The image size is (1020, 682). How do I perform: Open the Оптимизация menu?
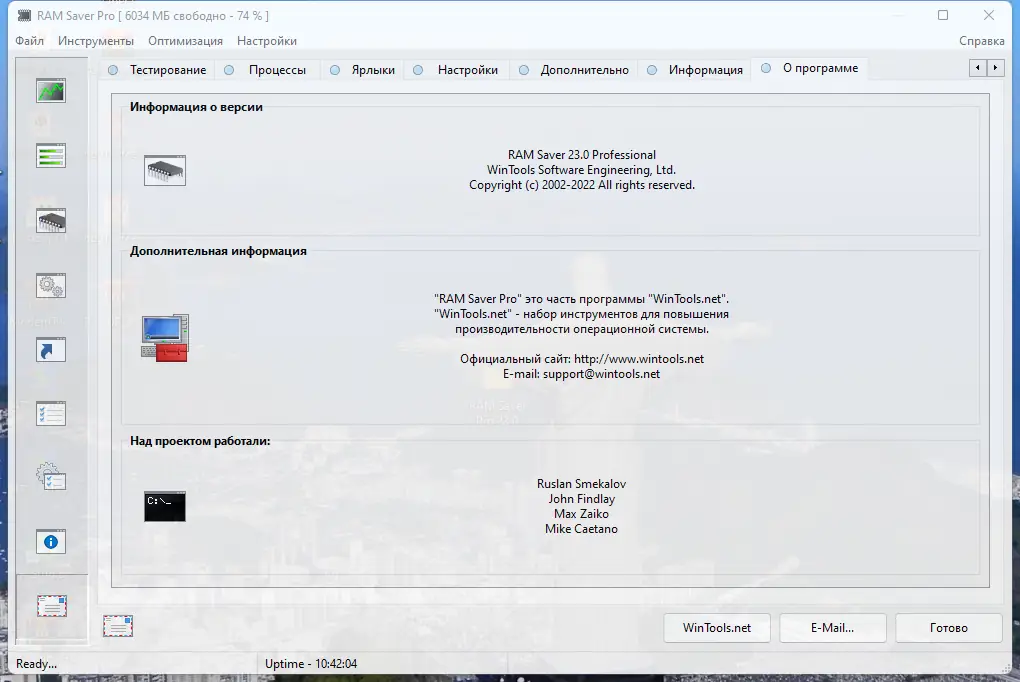tap(185, 41)
